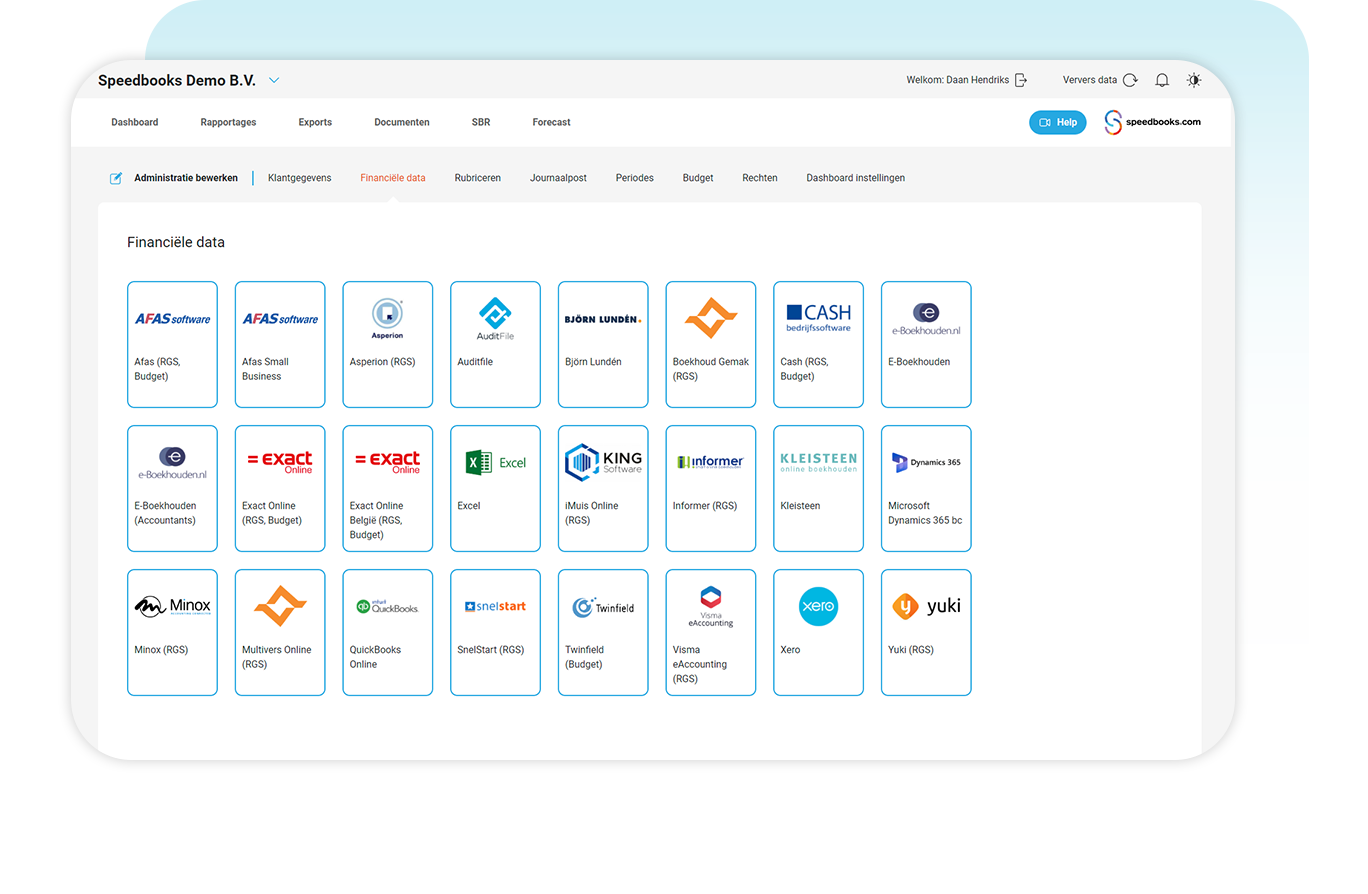
Task: Select Microsoft Dynamics 365 bc tile
Action: pyautogui.click(x=926, y=488)
